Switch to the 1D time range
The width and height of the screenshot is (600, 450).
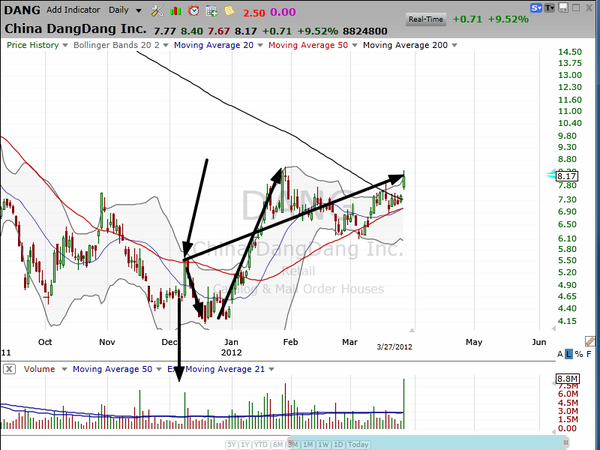[x=338, y=444]
